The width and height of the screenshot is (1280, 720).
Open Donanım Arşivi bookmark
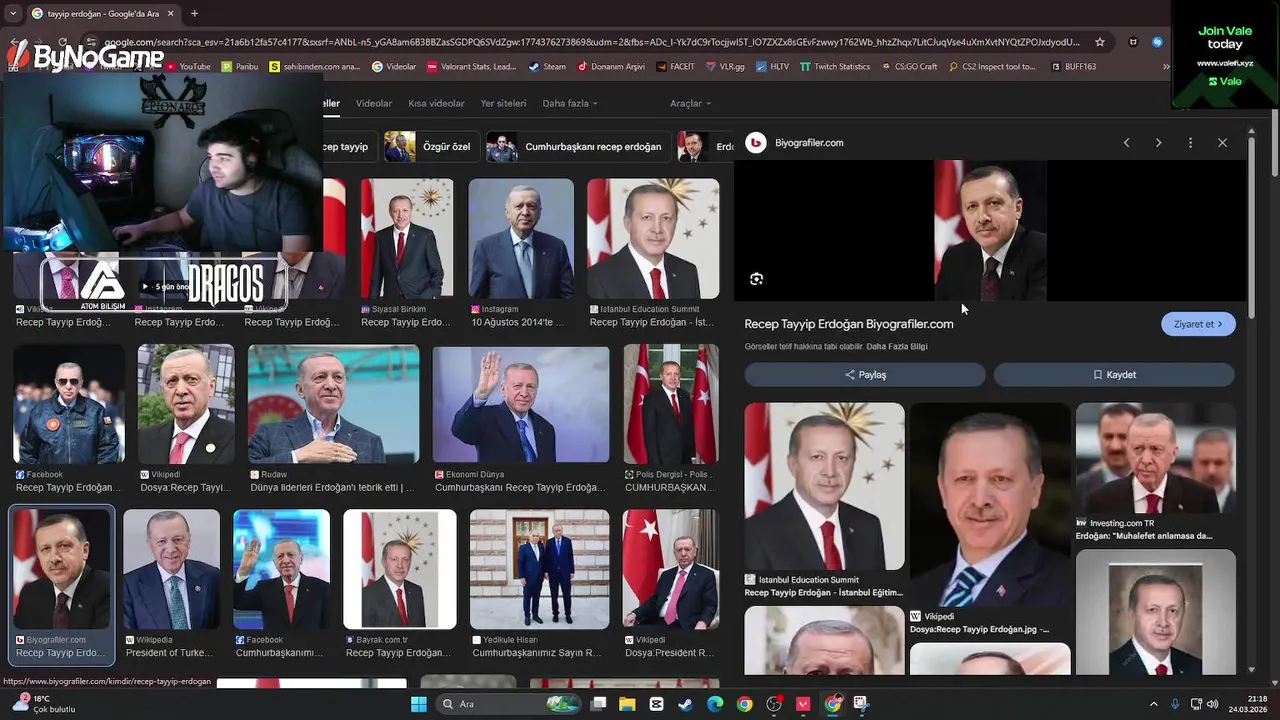610,67
